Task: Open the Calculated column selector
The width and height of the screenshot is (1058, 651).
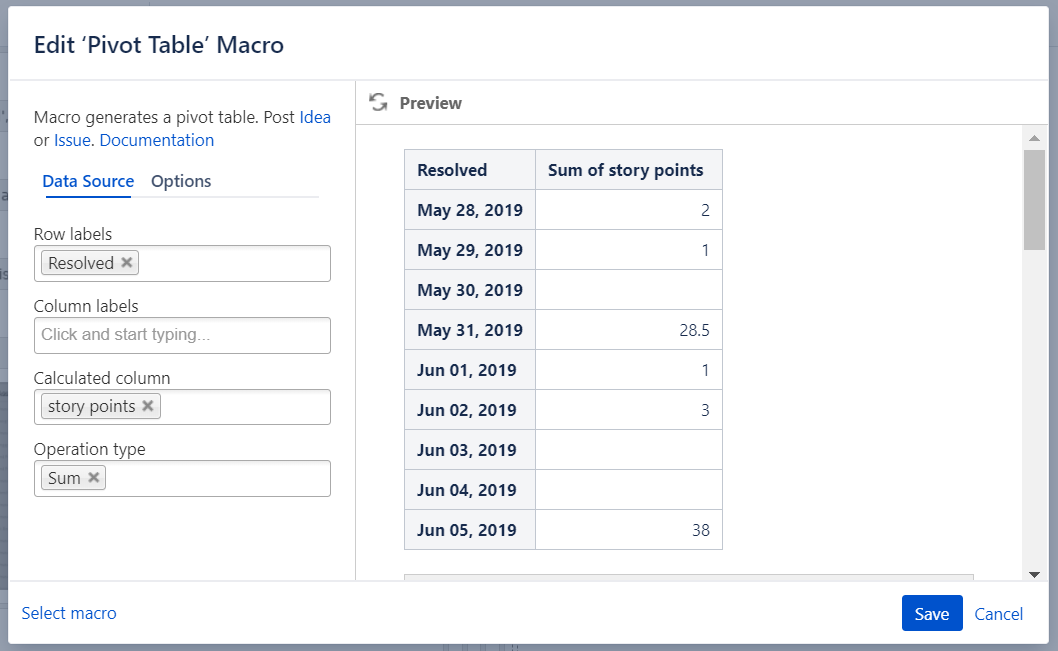Action: click(x=245, y=407)
